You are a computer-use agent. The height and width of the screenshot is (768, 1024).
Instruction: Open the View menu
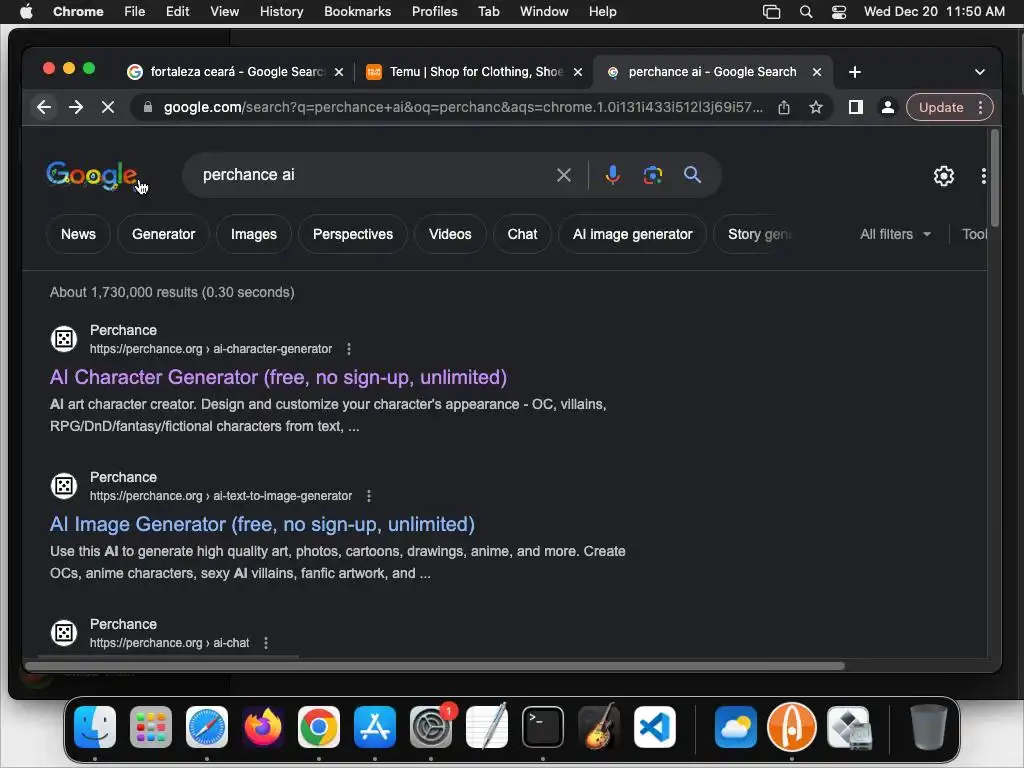point(225,12)
